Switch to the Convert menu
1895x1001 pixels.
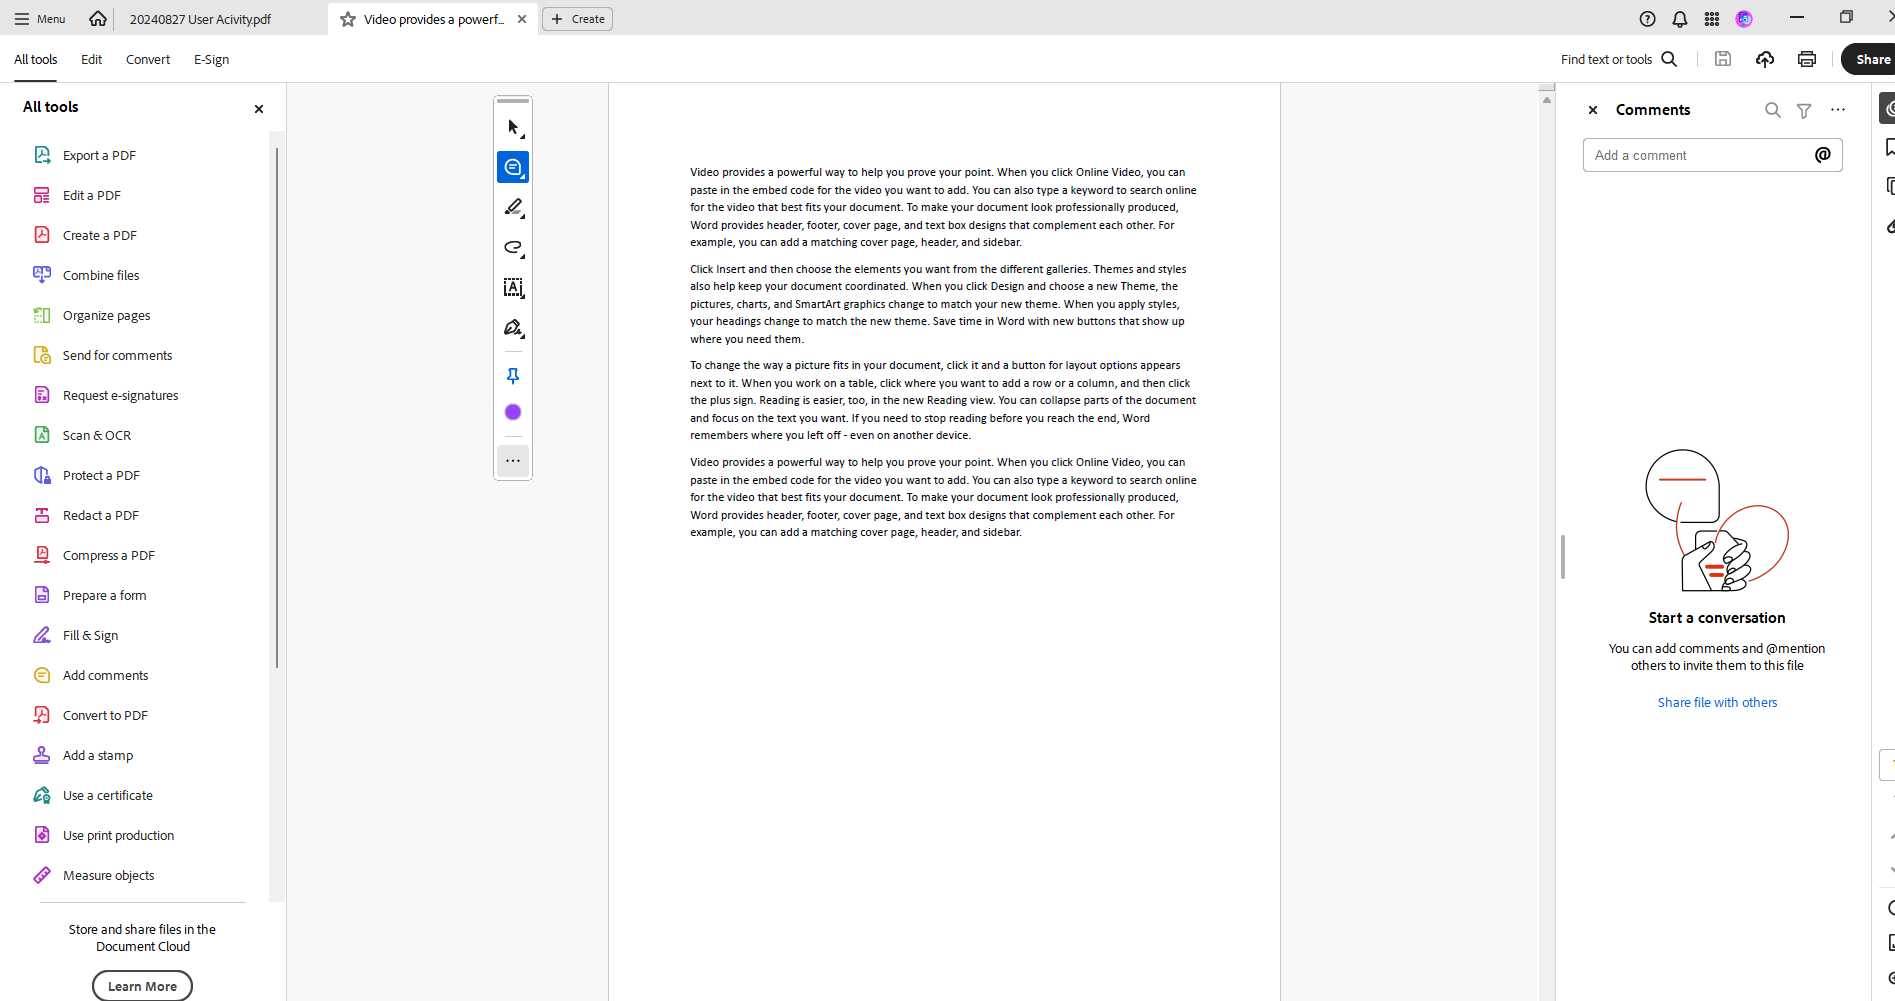(x=148, y=59)
